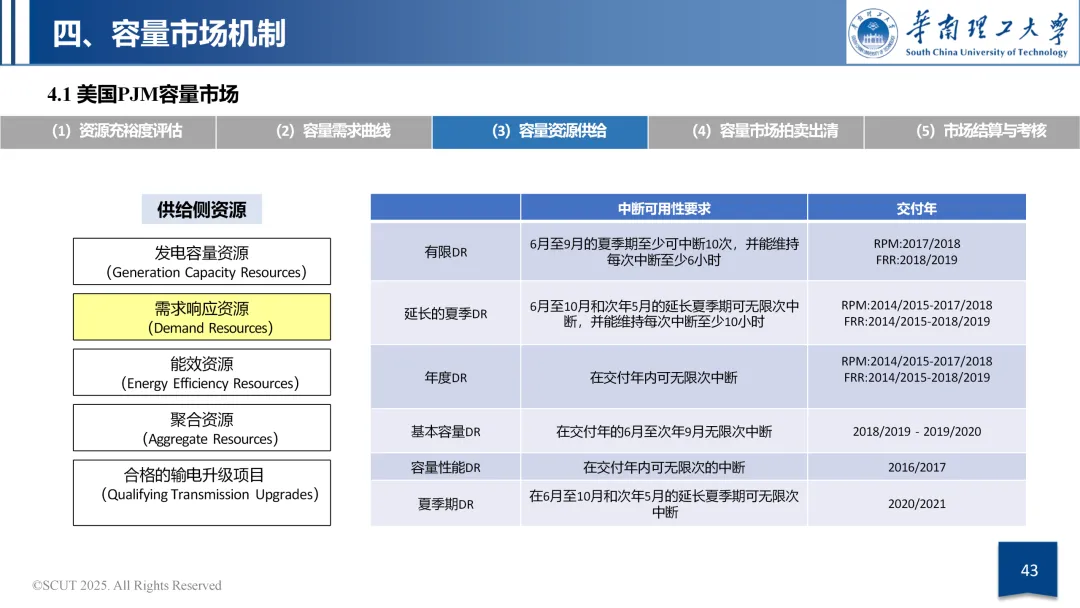Image resolution: width=1080 pixels, height=608 pixels.
Task: Click the cell 在交付年内可无限次中断
Action: (664, 377)
